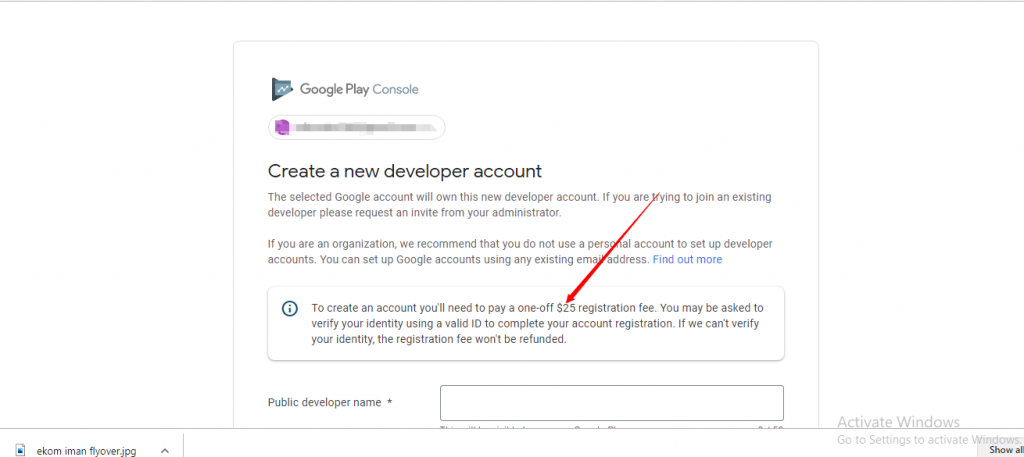Open the blurred Google account chip
1024x457 pixels.
pyautogui.click(x=357, y=127)
